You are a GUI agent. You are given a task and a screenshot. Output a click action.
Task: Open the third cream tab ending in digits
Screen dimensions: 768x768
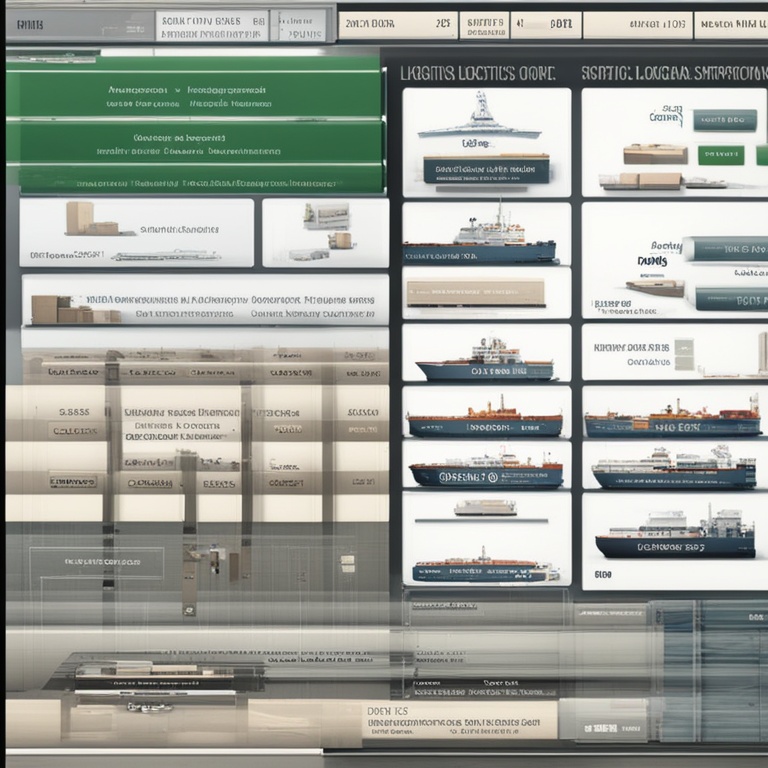(546, 25)
